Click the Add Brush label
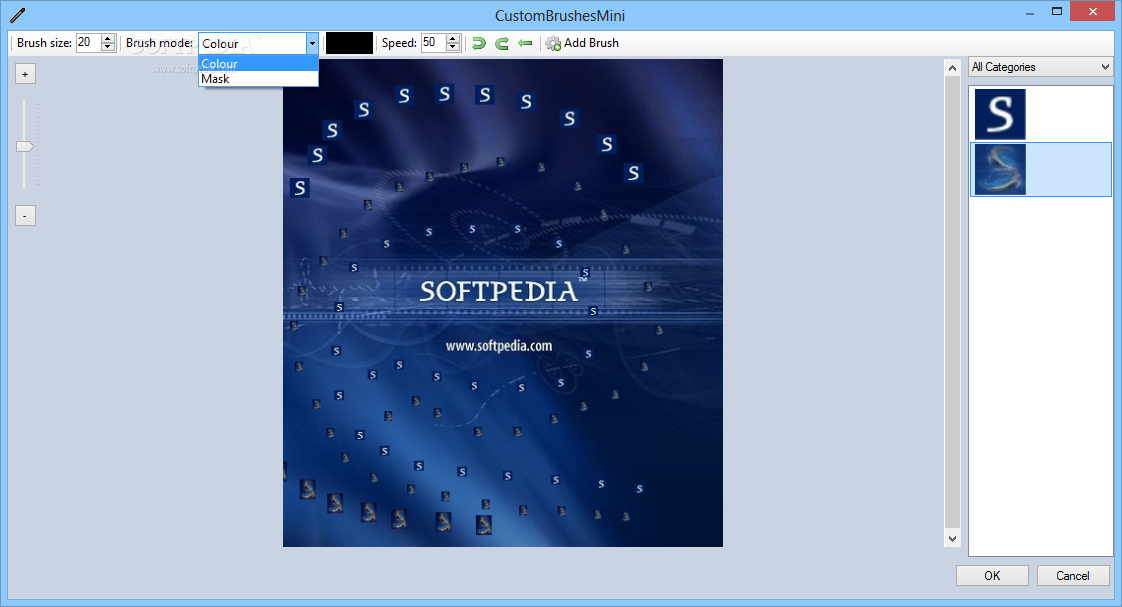Viewport: 1122px width, 607px height. click(x=591, y=43)
